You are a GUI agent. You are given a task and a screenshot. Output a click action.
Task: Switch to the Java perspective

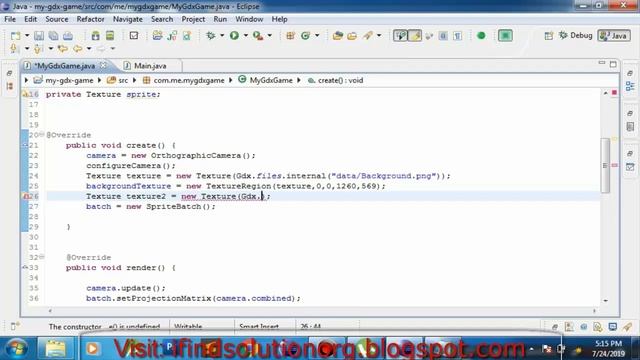coord(614,36)
